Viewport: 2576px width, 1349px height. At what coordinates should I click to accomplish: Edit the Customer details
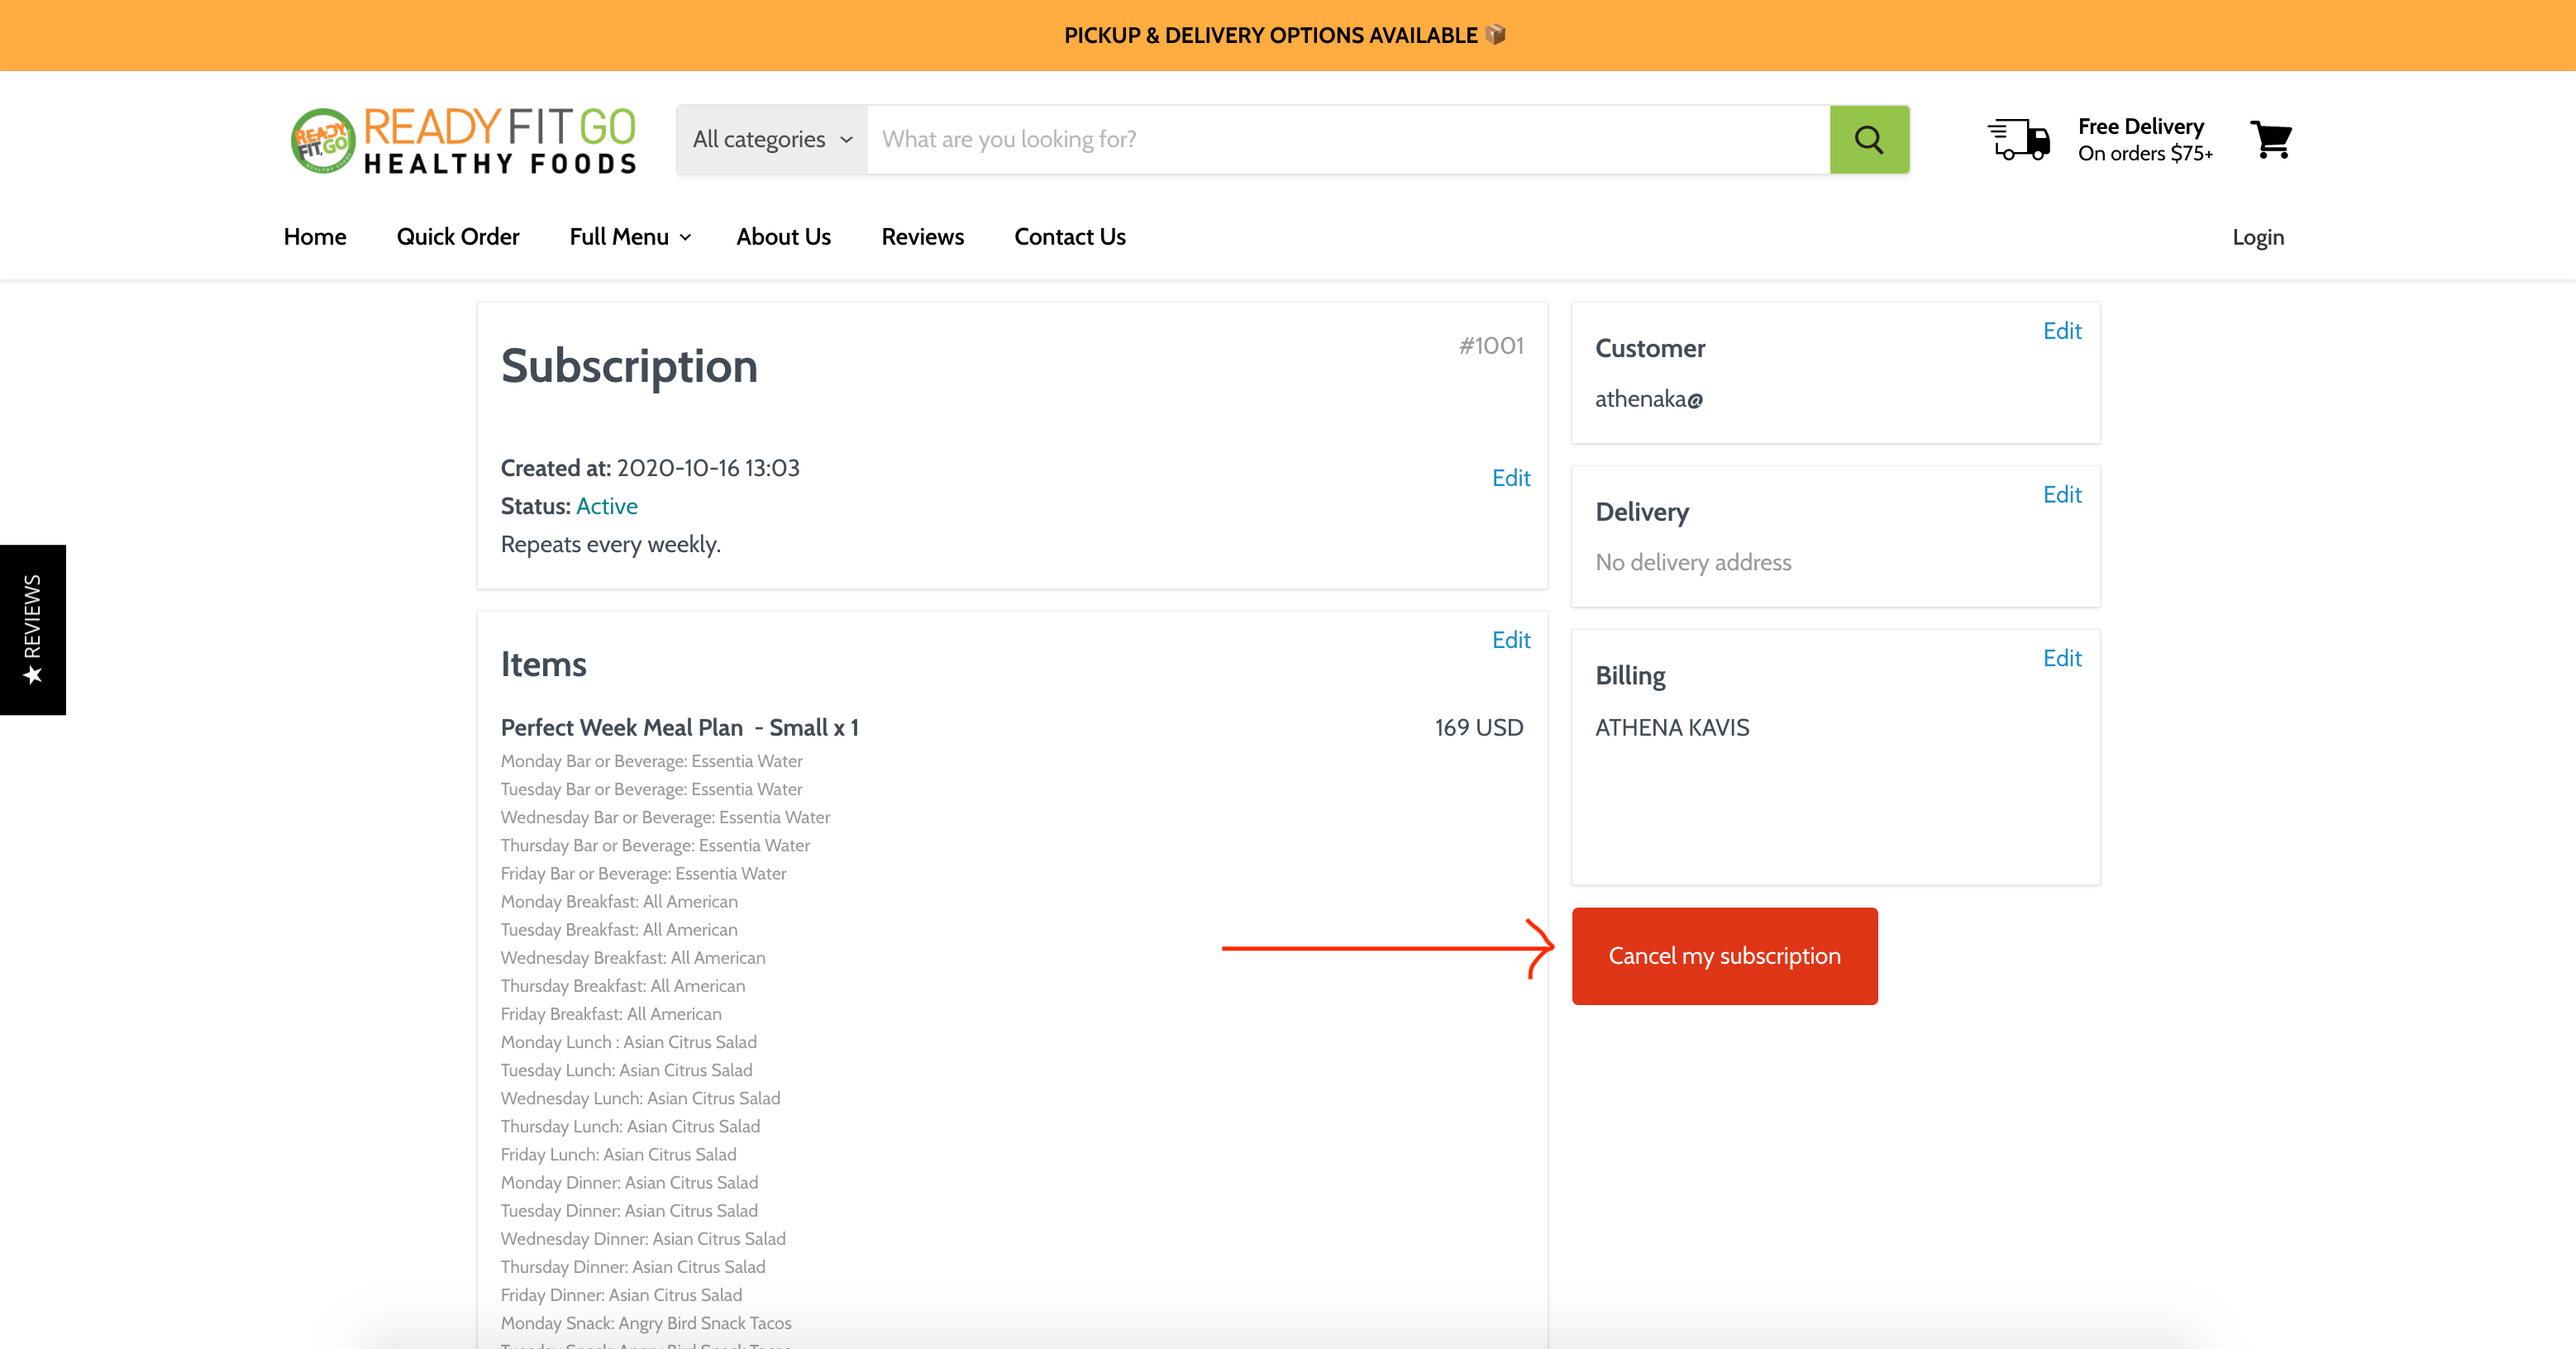click(x=2061, y=331)
